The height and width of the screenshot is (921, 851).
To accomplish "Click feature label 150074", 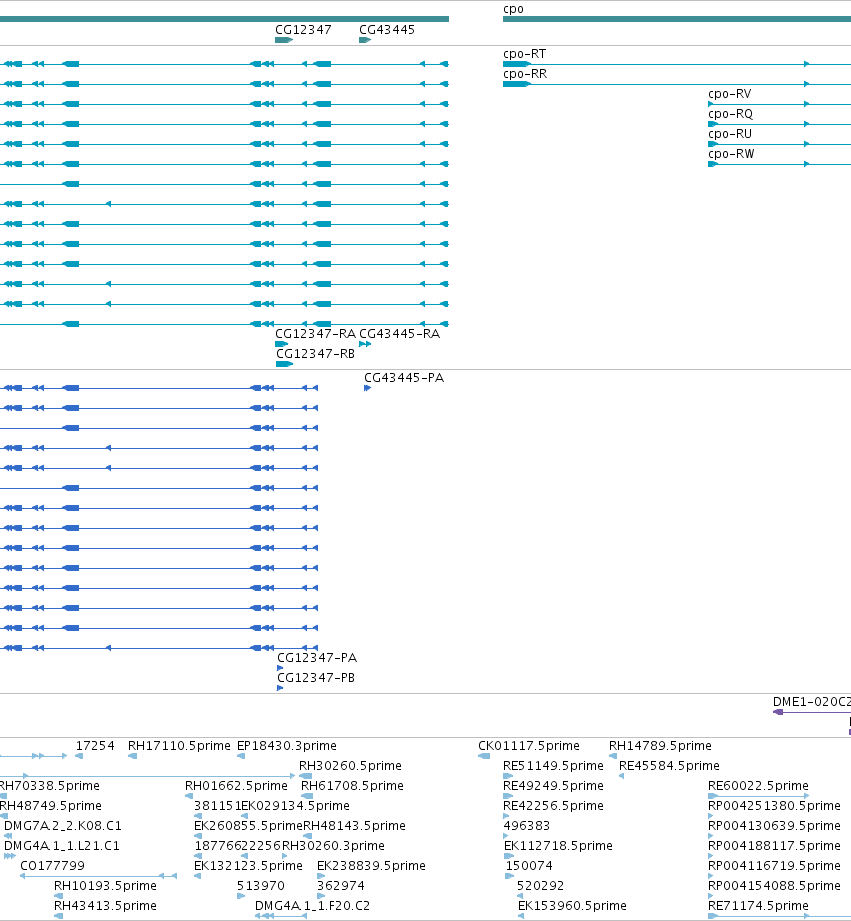I will click(529, 866).
